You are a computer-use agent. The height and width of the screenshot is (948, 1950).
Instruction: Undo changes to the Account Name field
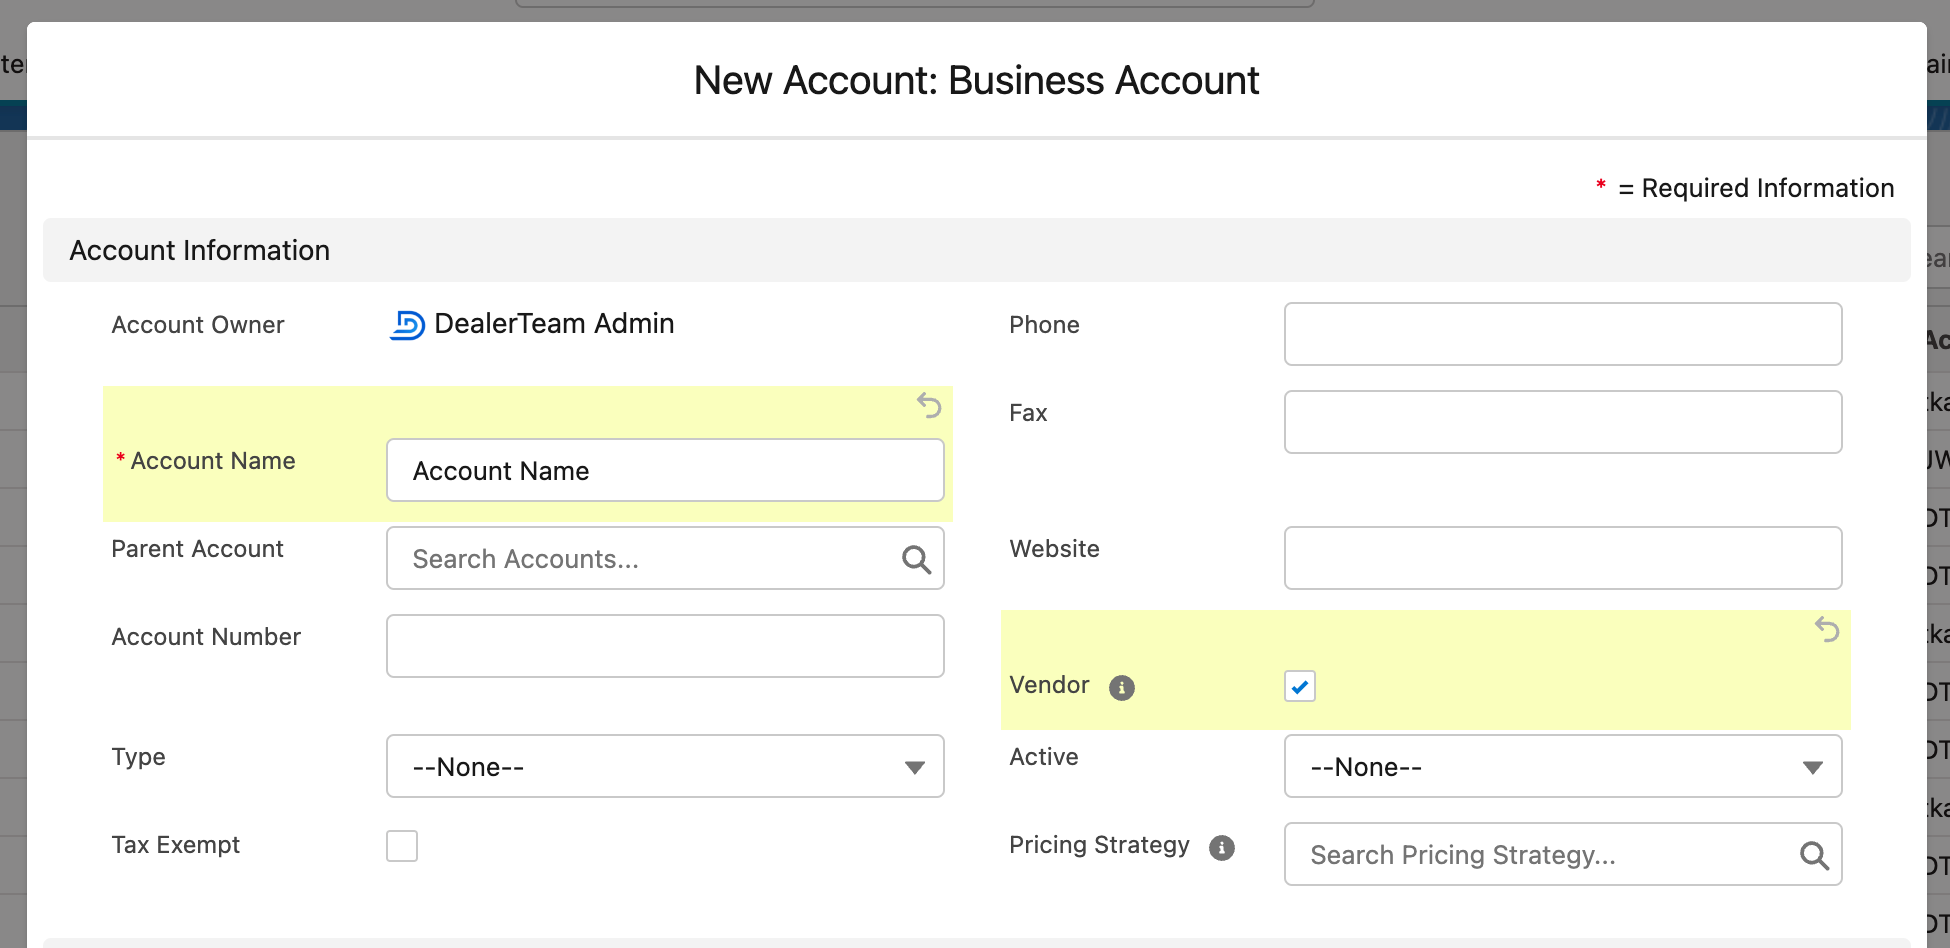[929, 406]
